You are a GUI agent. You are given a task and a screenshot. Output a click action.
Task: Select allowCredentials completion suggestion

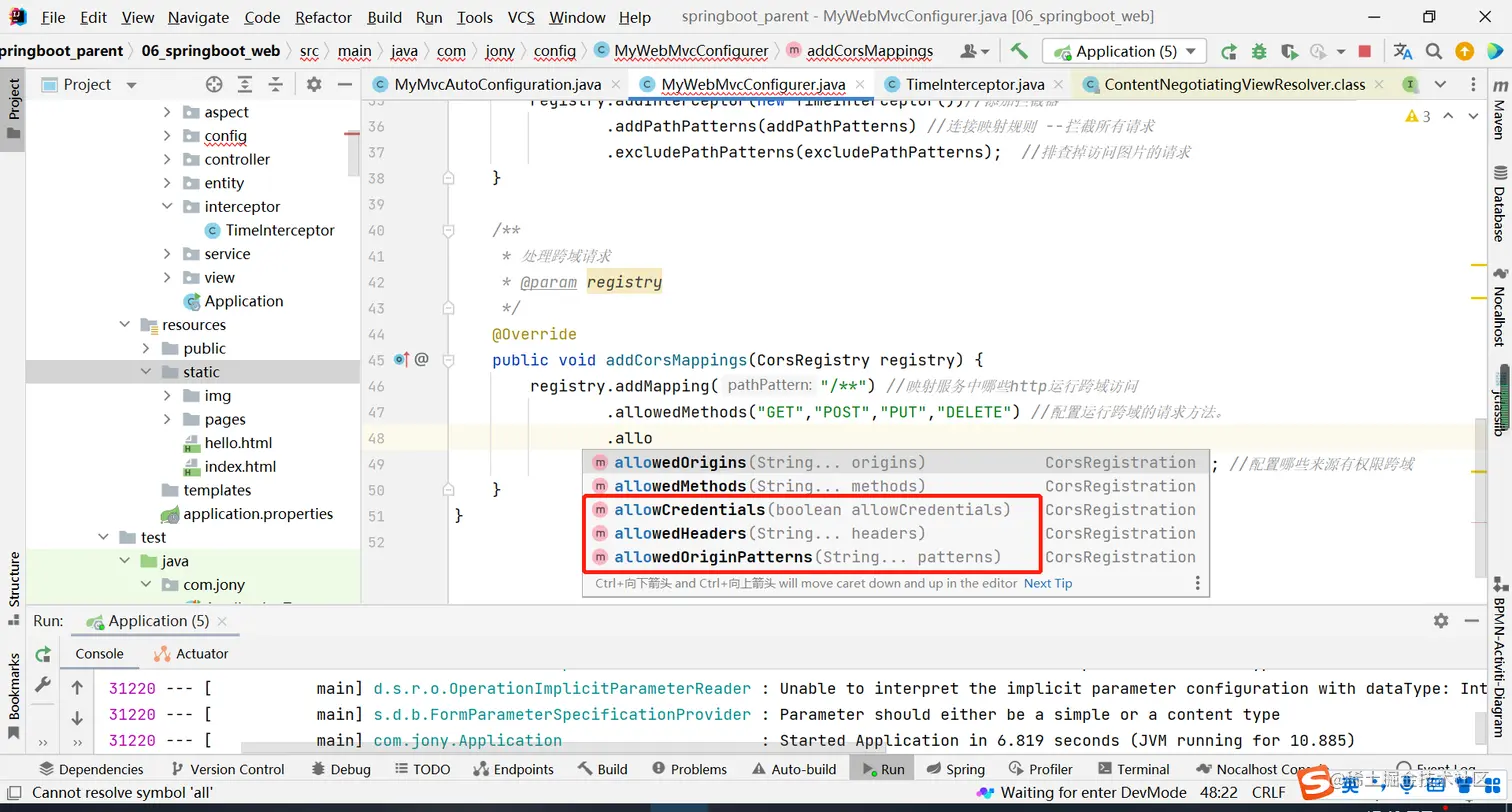(x=895, y=510)
